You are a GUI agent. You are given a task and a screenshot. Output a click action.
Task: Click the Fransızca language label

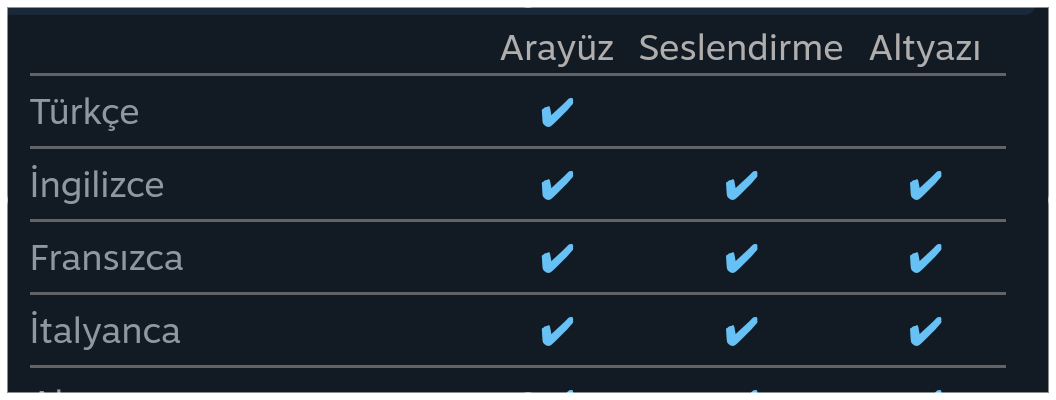tap(107, 258)
